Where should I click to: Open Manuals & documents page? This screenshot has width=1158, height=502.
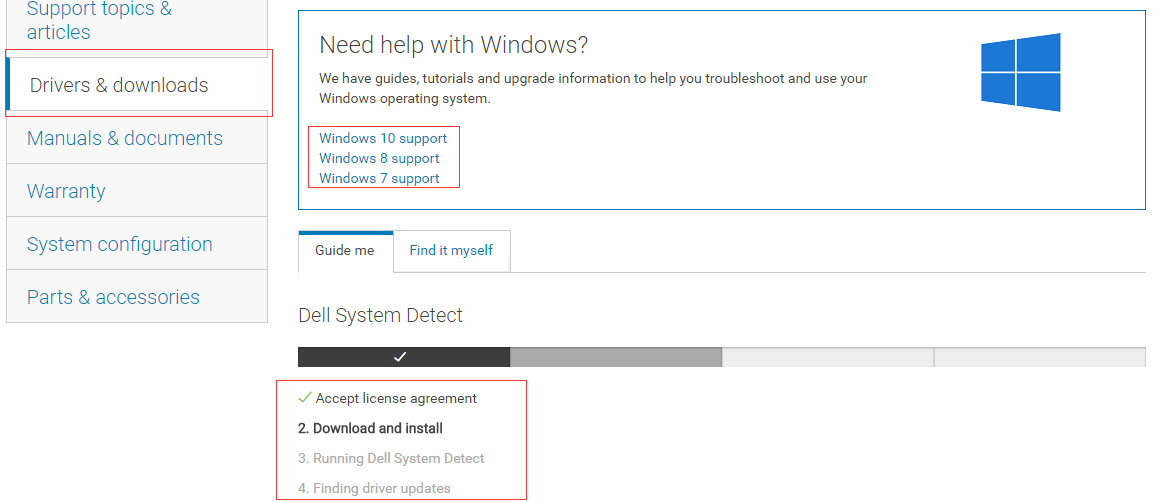[125, 138]
